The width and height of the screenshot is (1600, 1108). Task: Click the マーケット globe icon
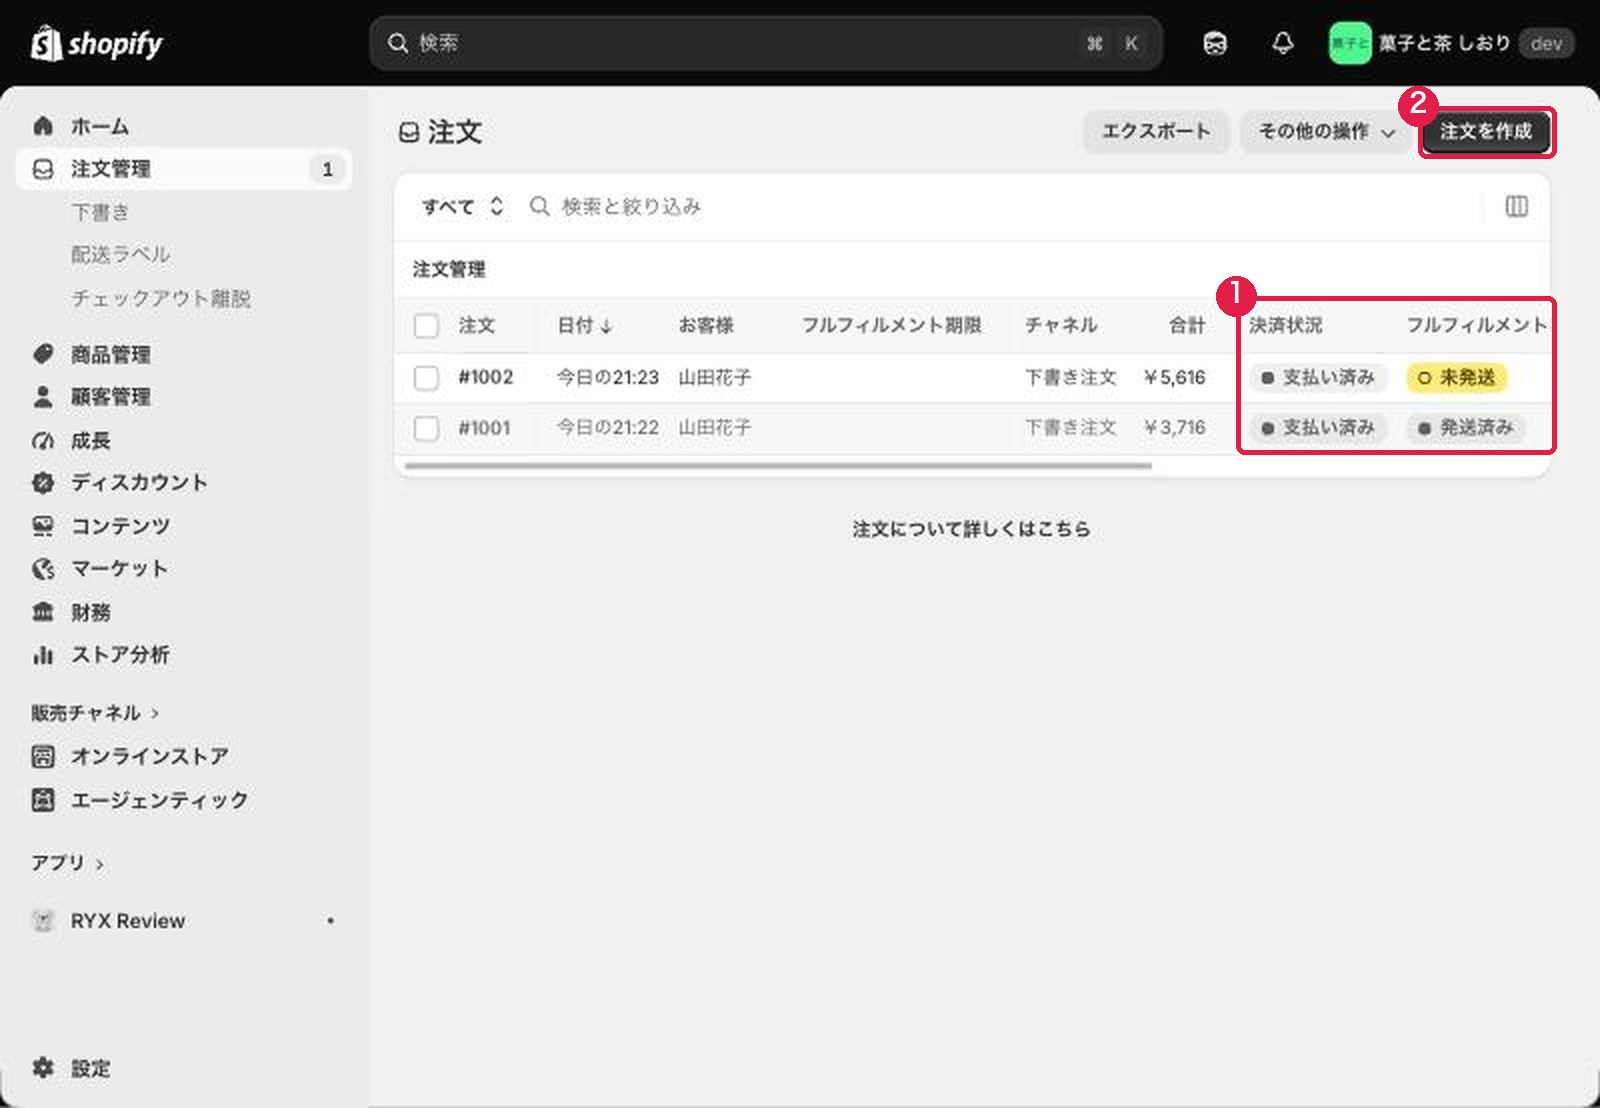[x=43, y=569]
